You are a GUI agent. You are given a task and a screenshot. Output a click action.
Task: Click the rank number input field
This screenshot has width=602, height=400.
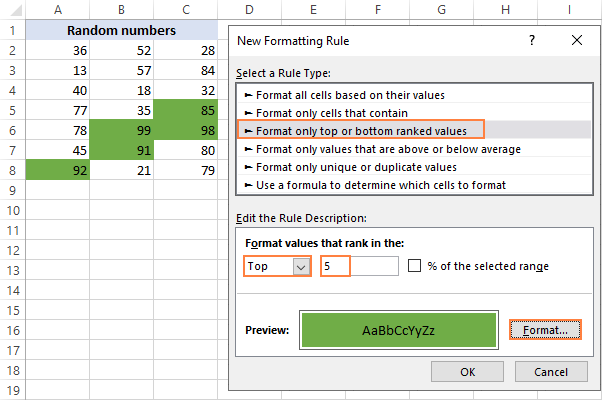[360, 267]
